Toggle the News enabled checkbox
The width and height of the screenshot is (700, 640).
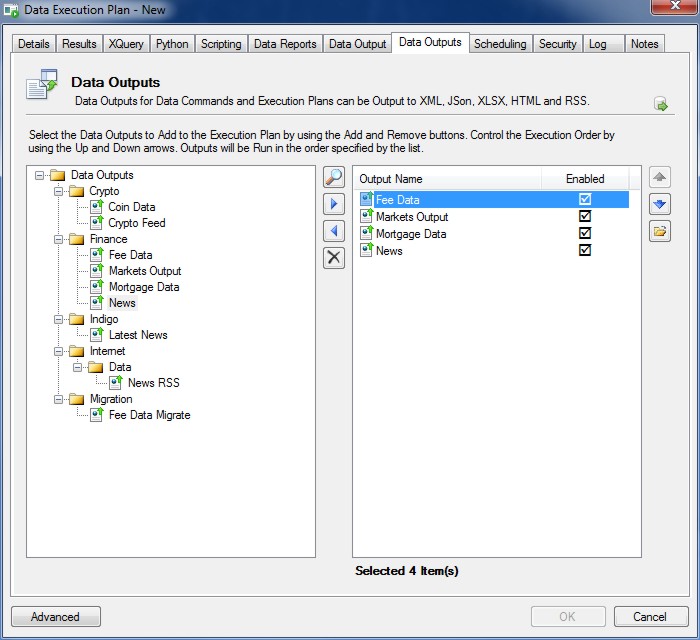point(585,251)
